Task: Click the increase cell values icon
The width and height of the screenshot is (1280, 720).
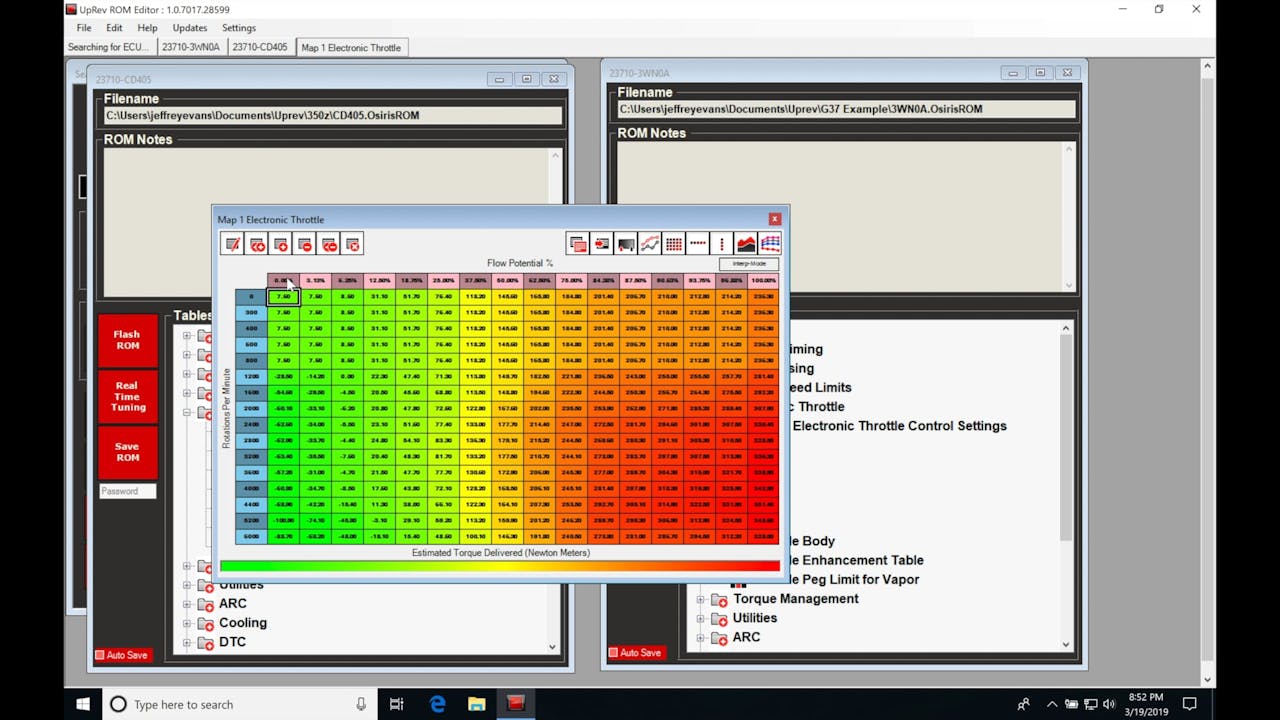Action: click(x=281, y=243)
